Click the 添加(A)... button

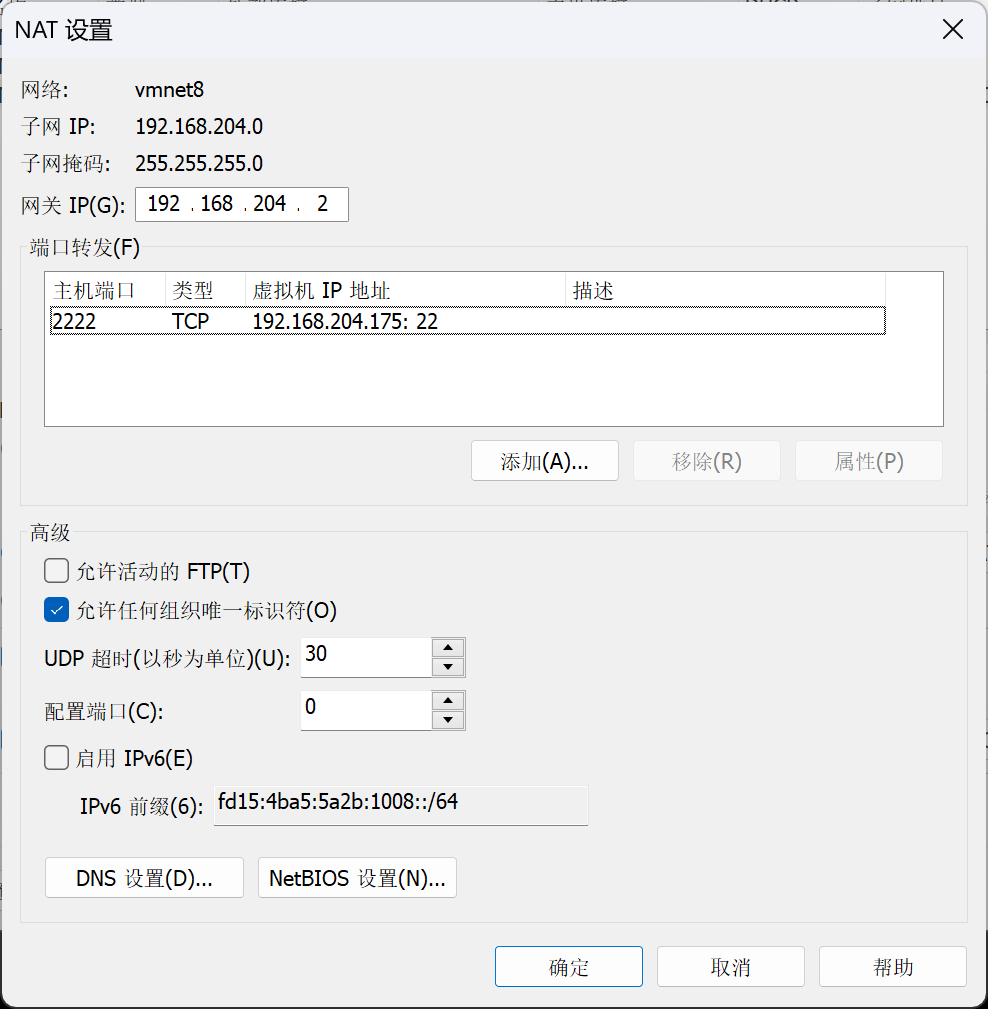click(x=544, y=461)
